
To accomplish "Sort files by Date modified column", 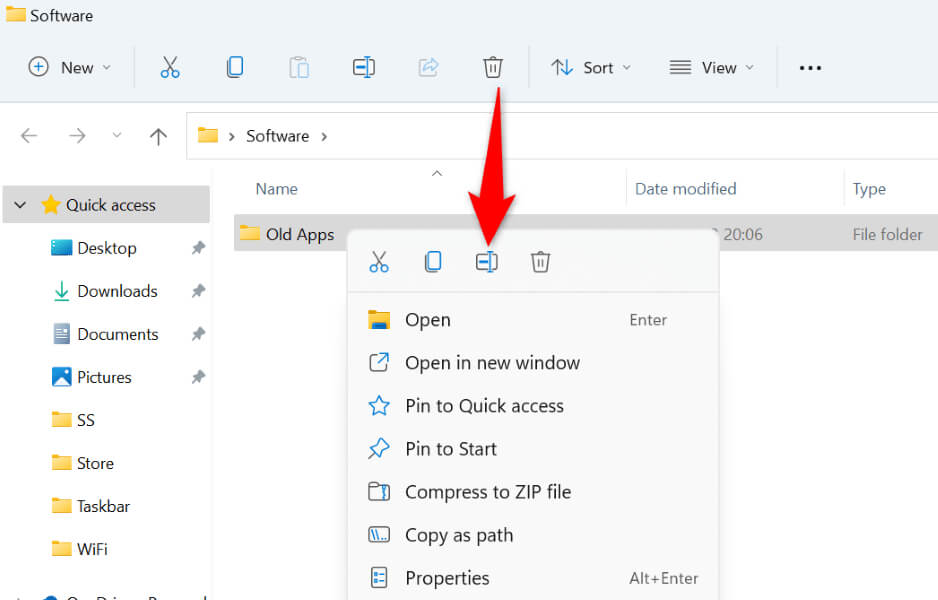I will click(x=685, y=189).
